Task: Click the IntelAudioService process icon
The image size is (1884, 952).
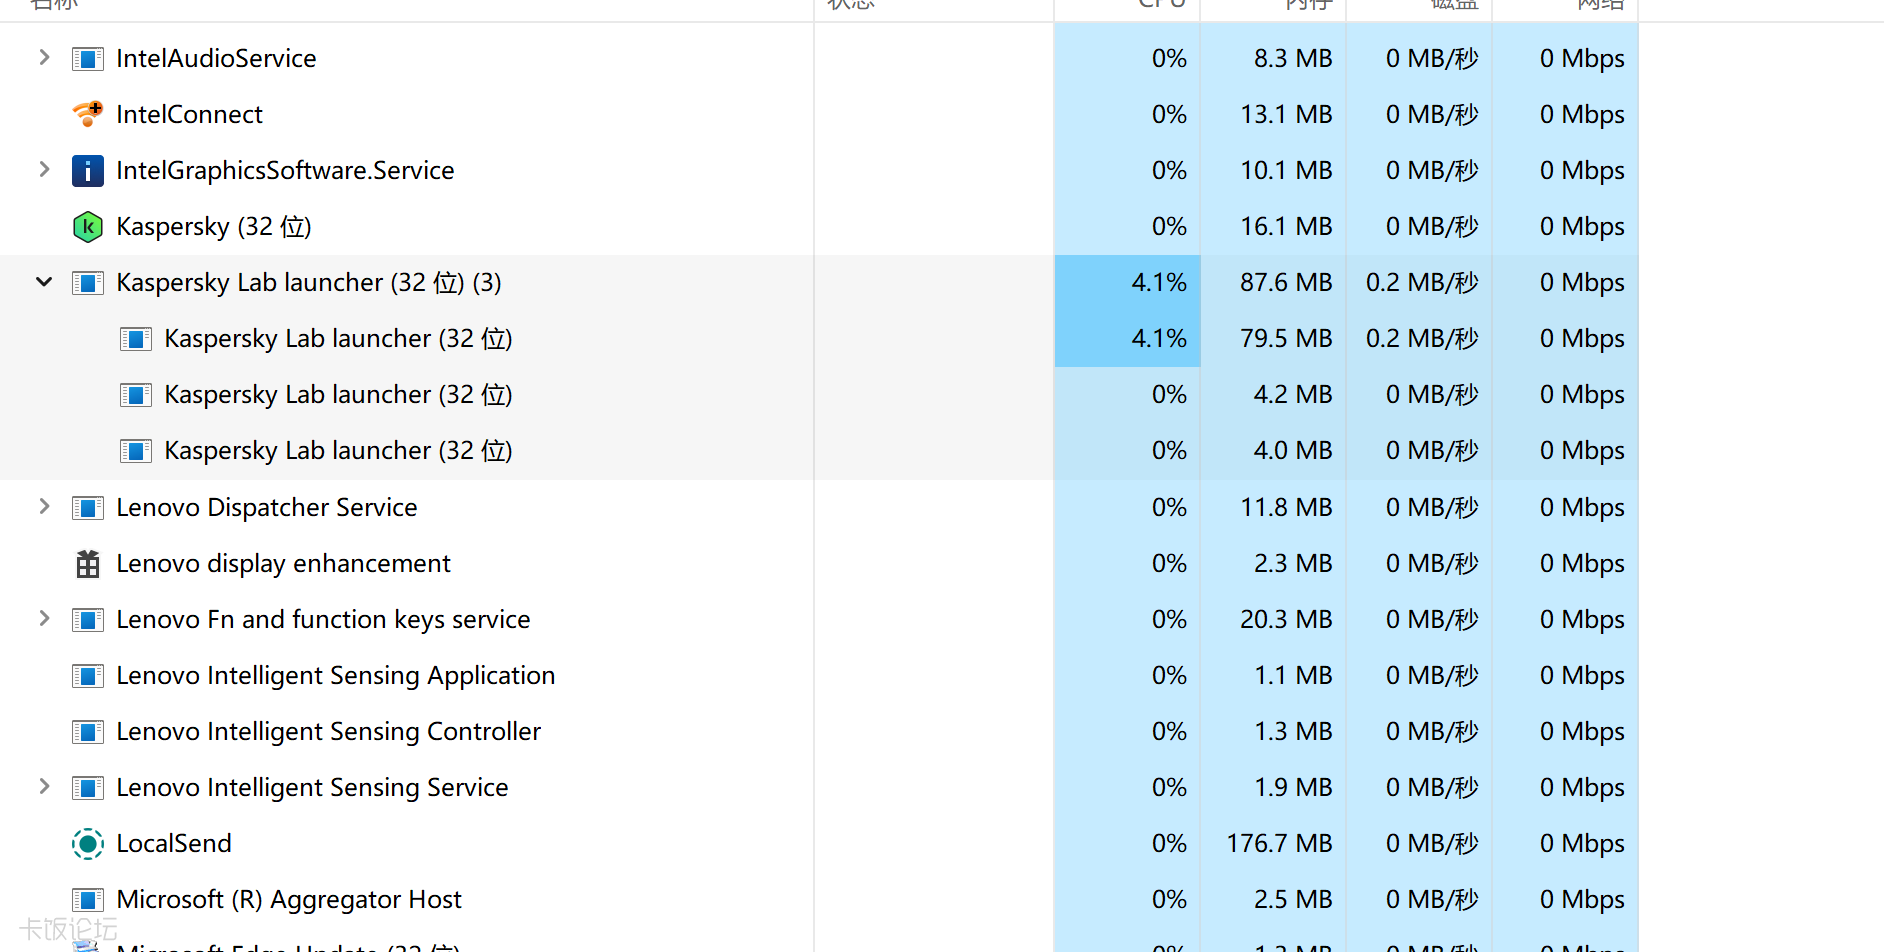Action: pyautogui.click(x=88, y=59)
